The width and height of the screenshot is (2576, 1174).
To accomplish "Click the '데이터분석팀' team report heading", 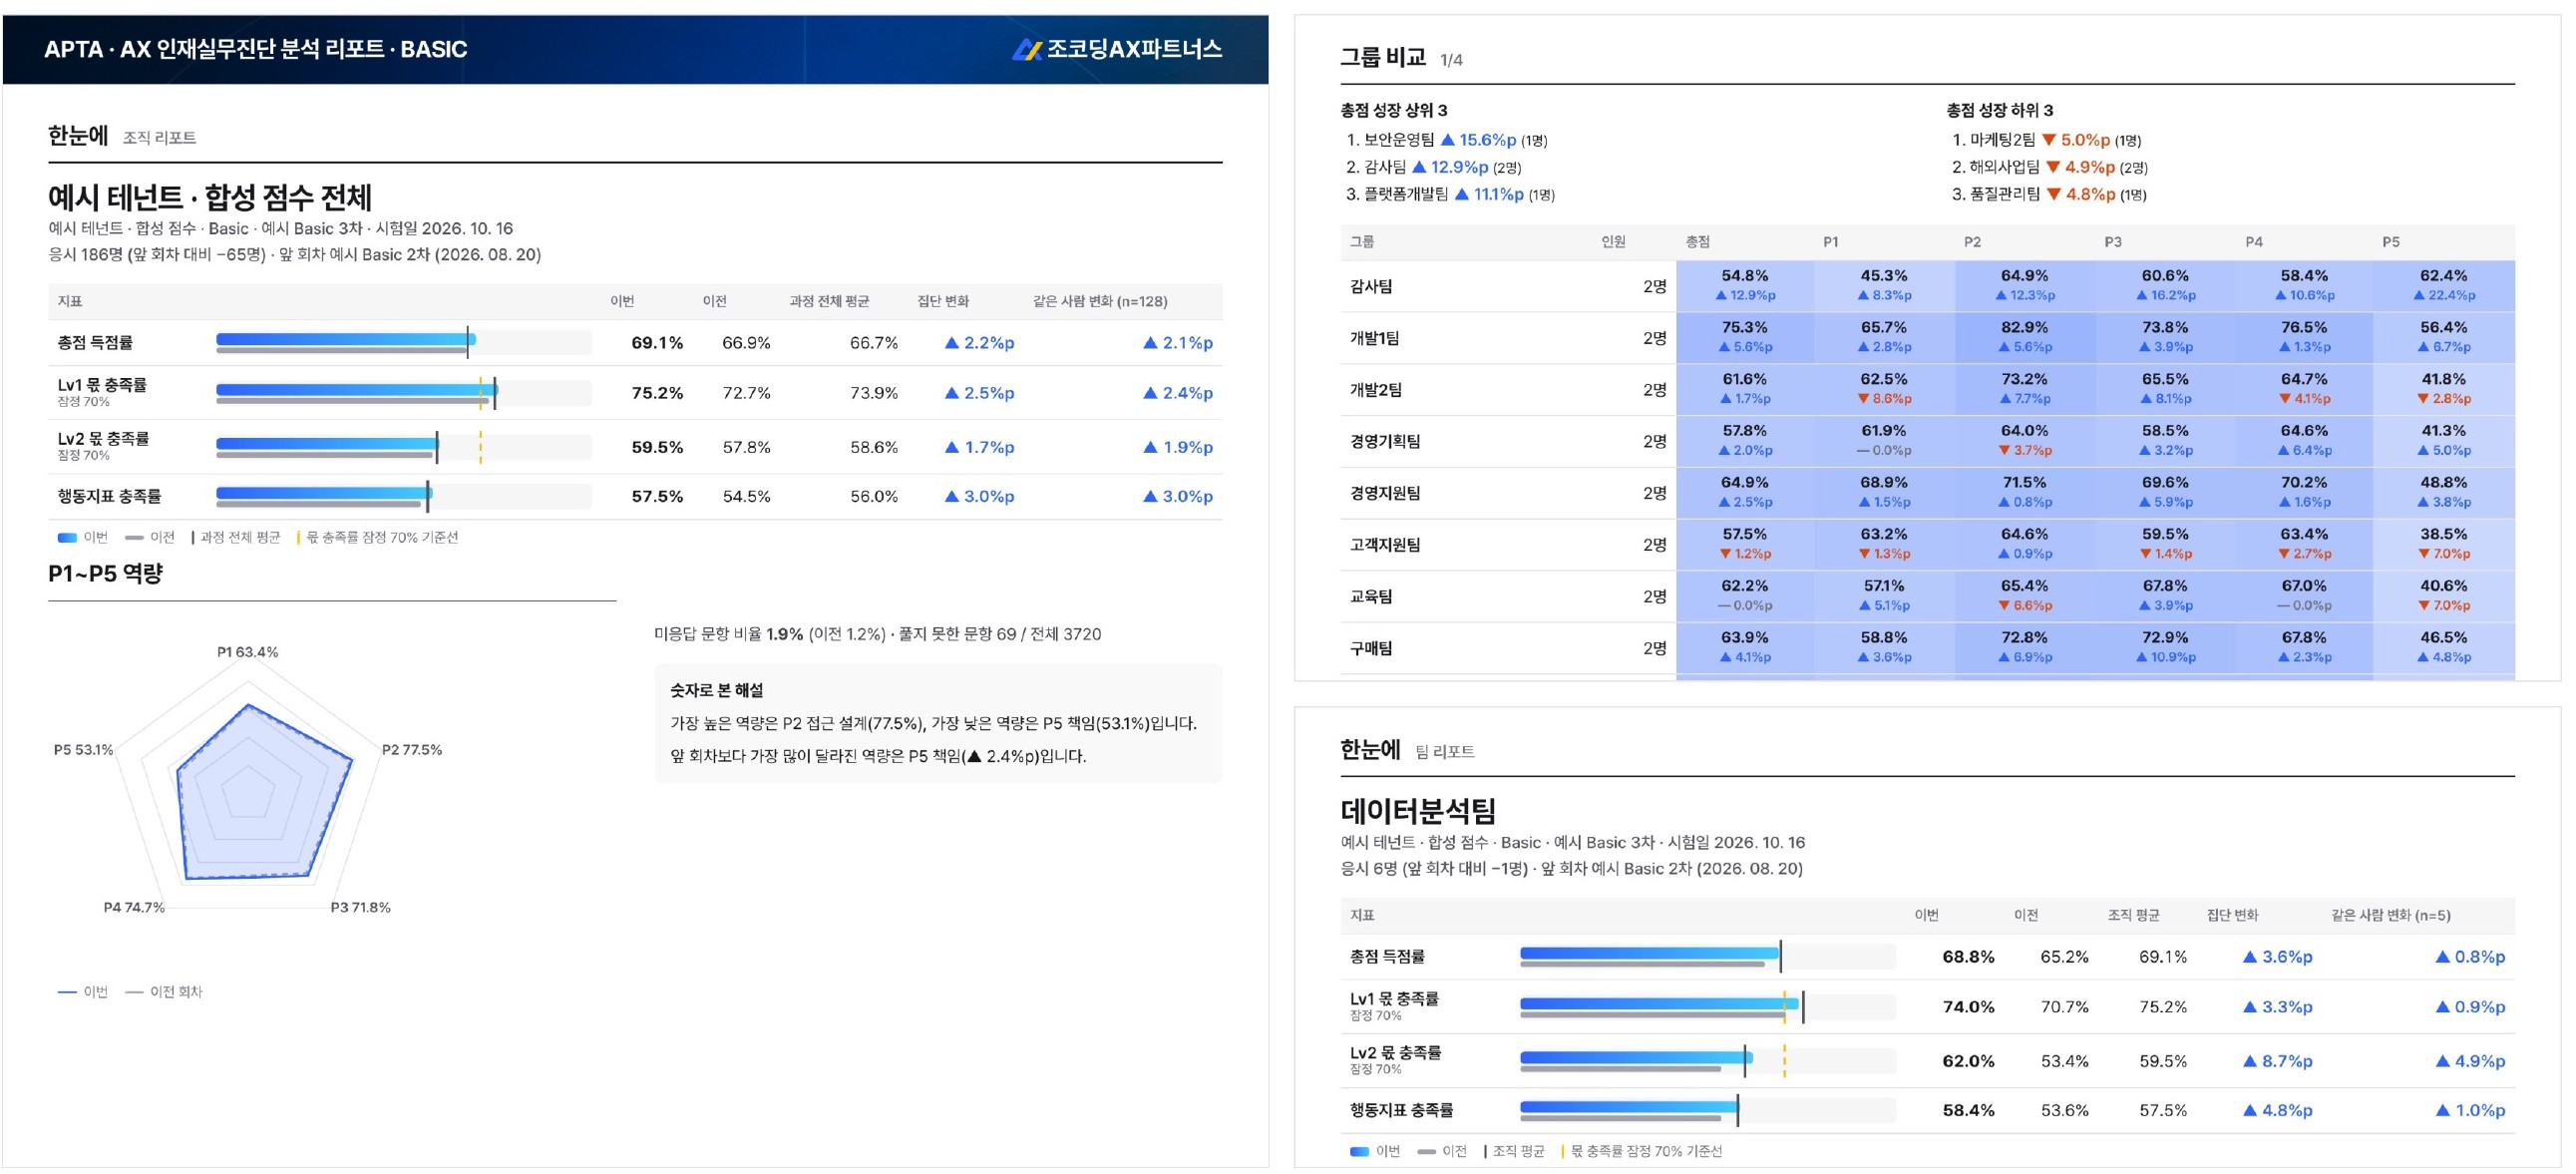I will click(x=1418, y=810).
